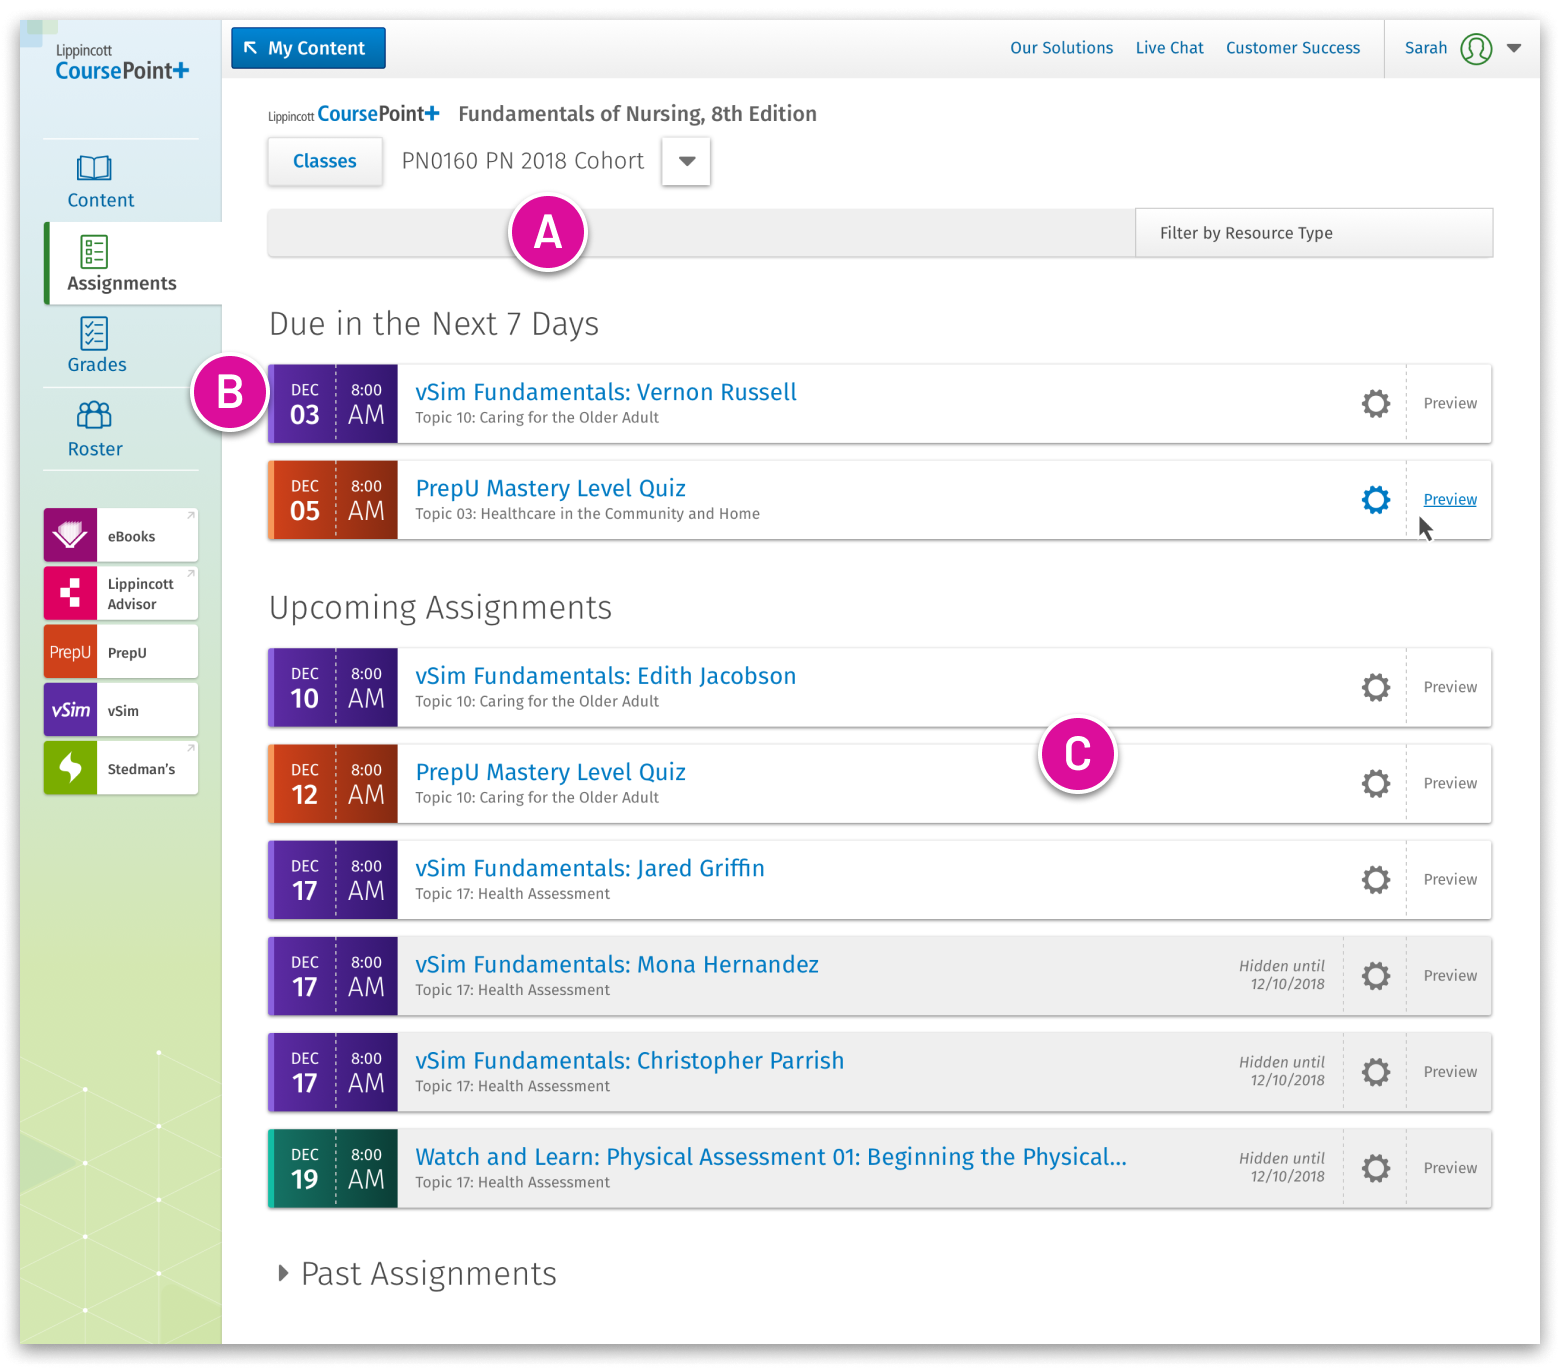
Task: Expand the class cohort dropdown arrow
Action: coord(686,162)
